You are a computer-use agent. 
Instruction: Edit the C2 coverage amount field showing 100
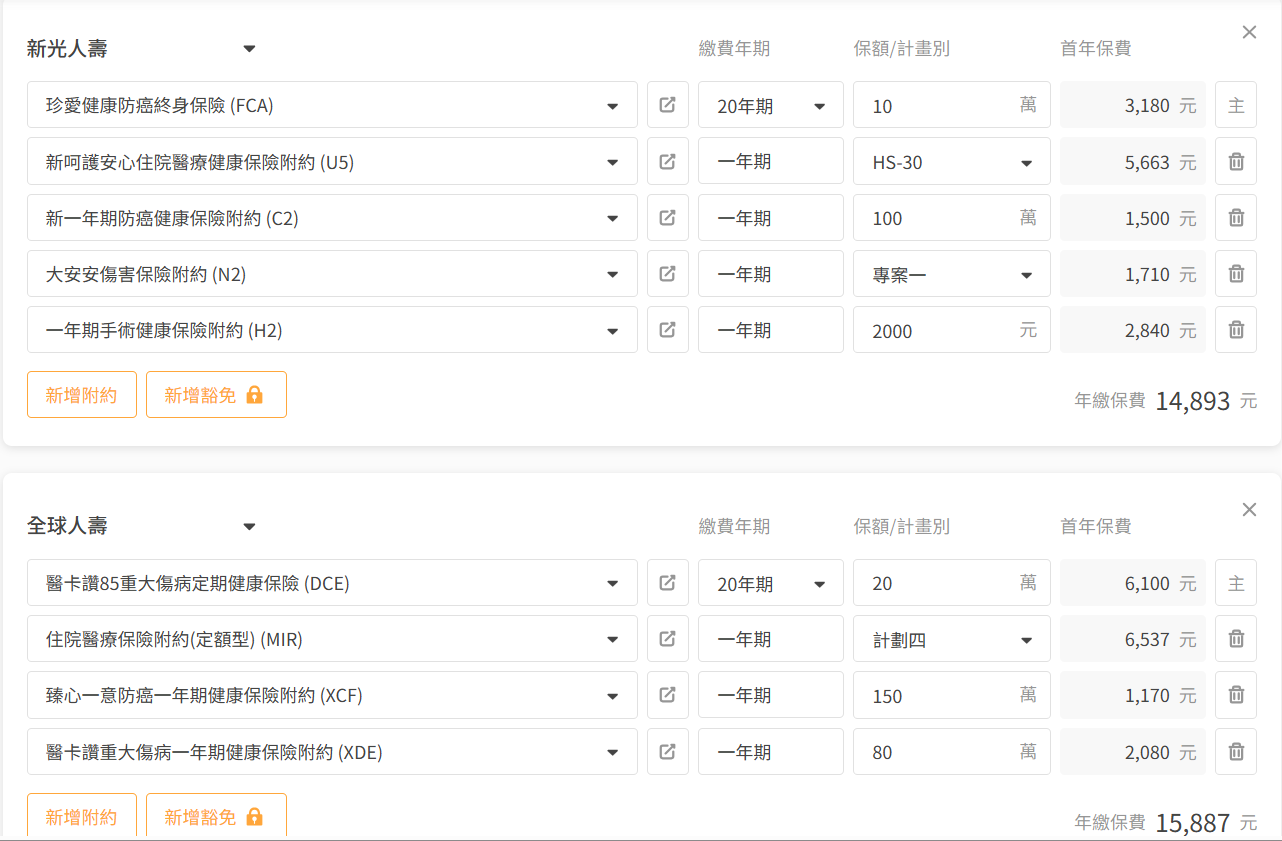(x=952, y=217)
